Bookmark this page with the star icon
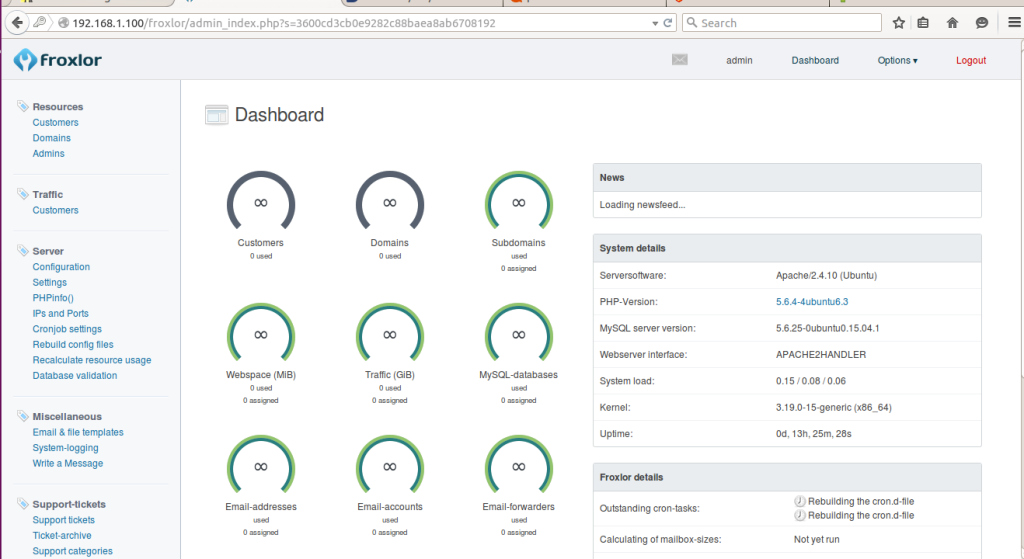This screenshot has width=1024, height=559. [899, 23]
